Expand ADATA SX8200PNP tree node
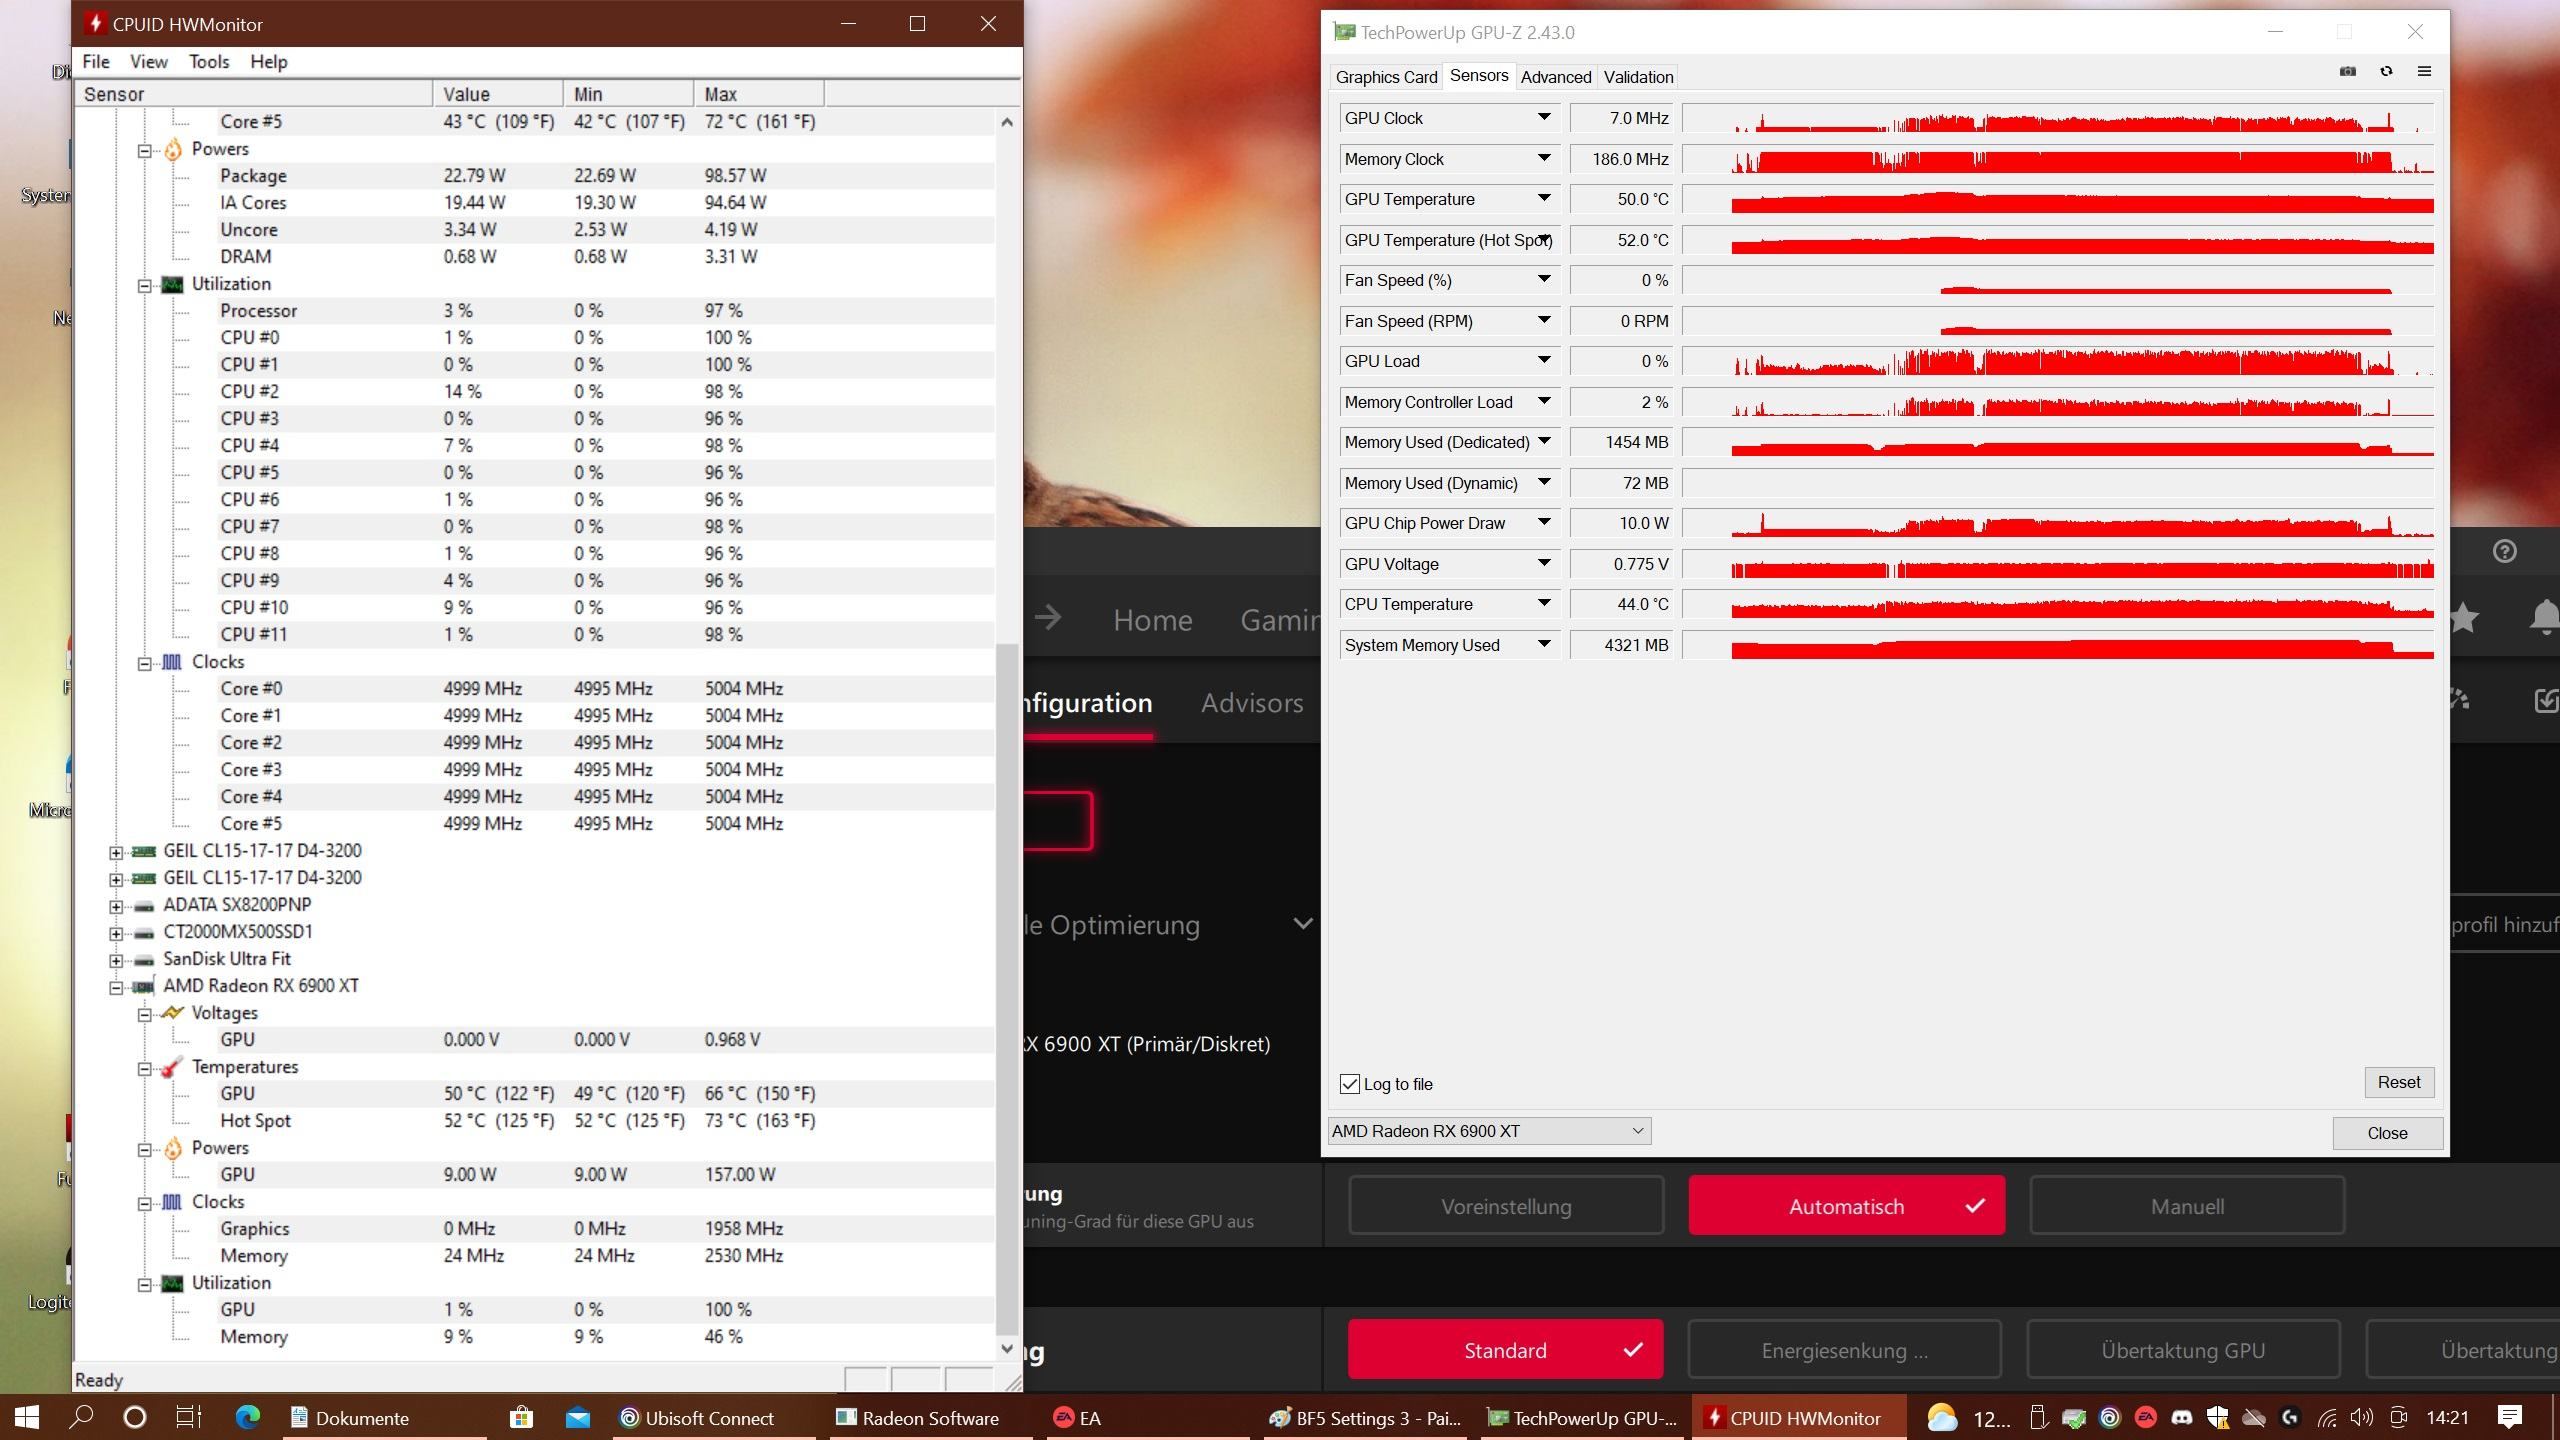The height and width of the screenshot is (1440, 2560). point(116,906)
